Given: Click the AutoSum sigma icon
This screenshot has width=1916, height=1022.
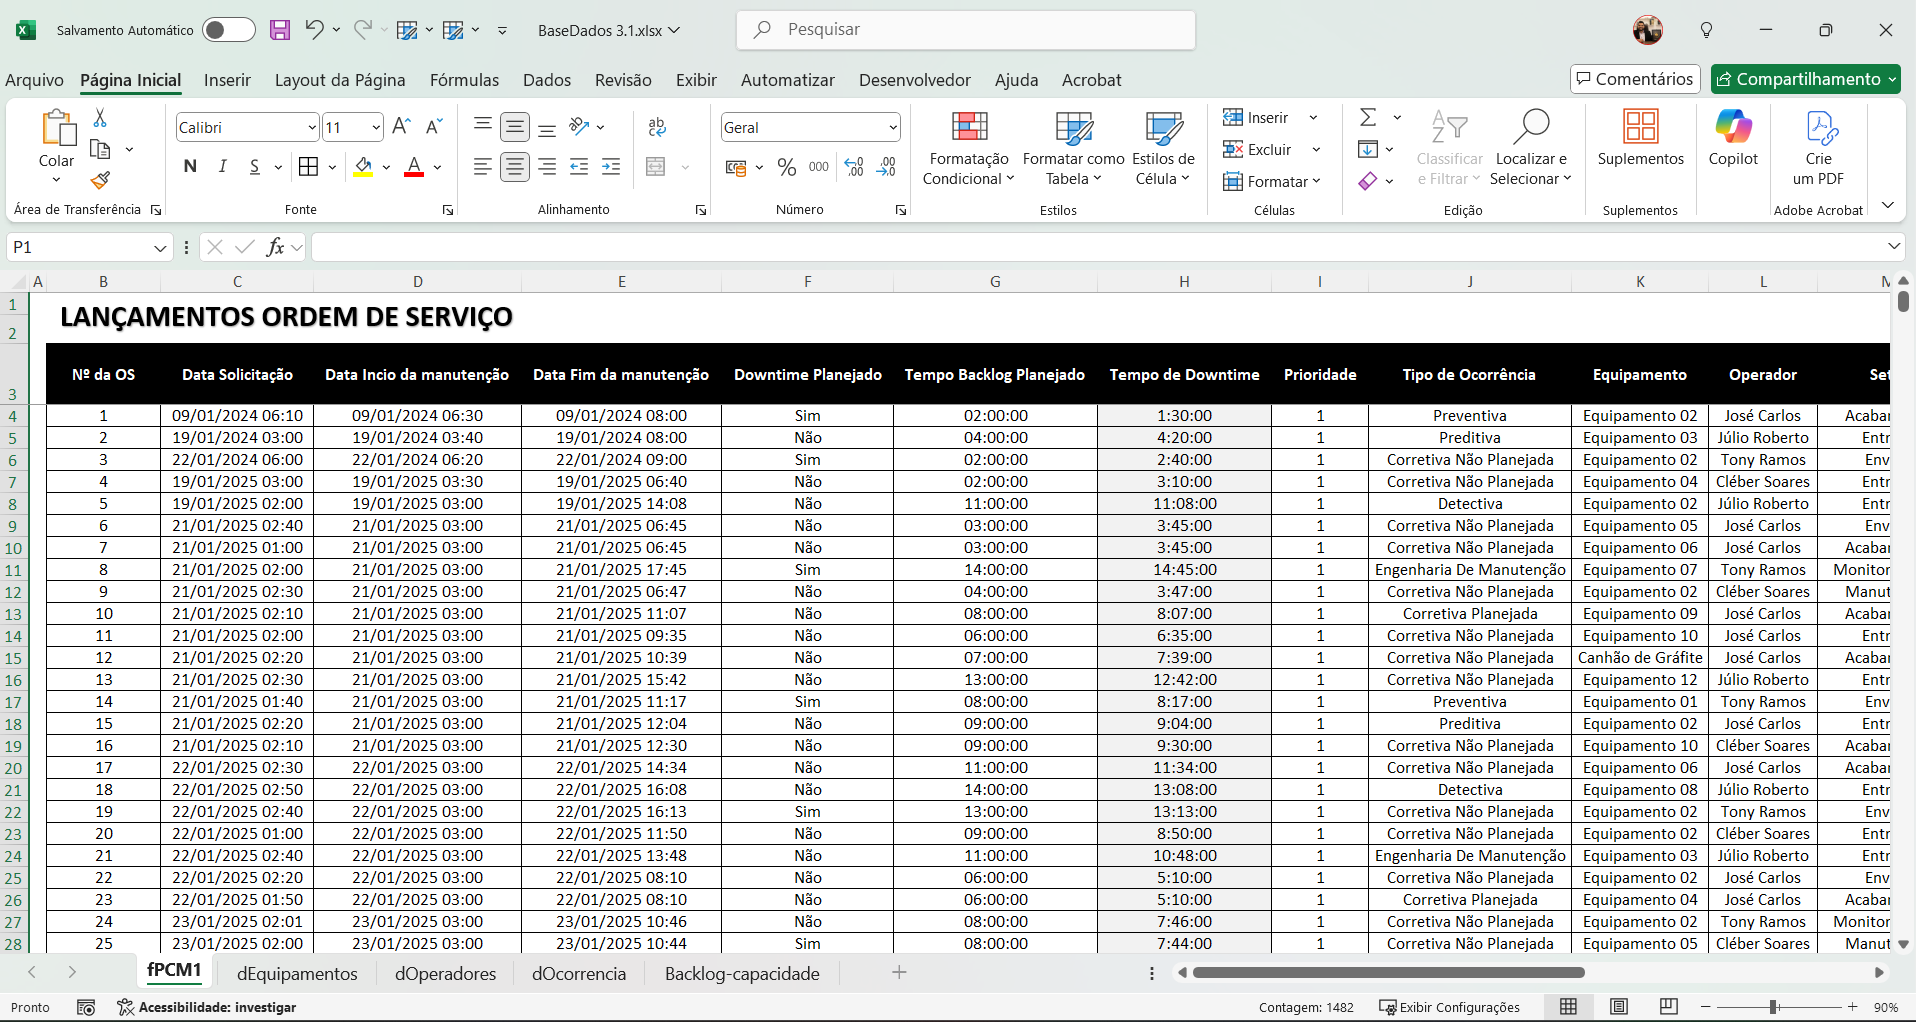Looking at the screenshot, I should tap(1368, 118).
